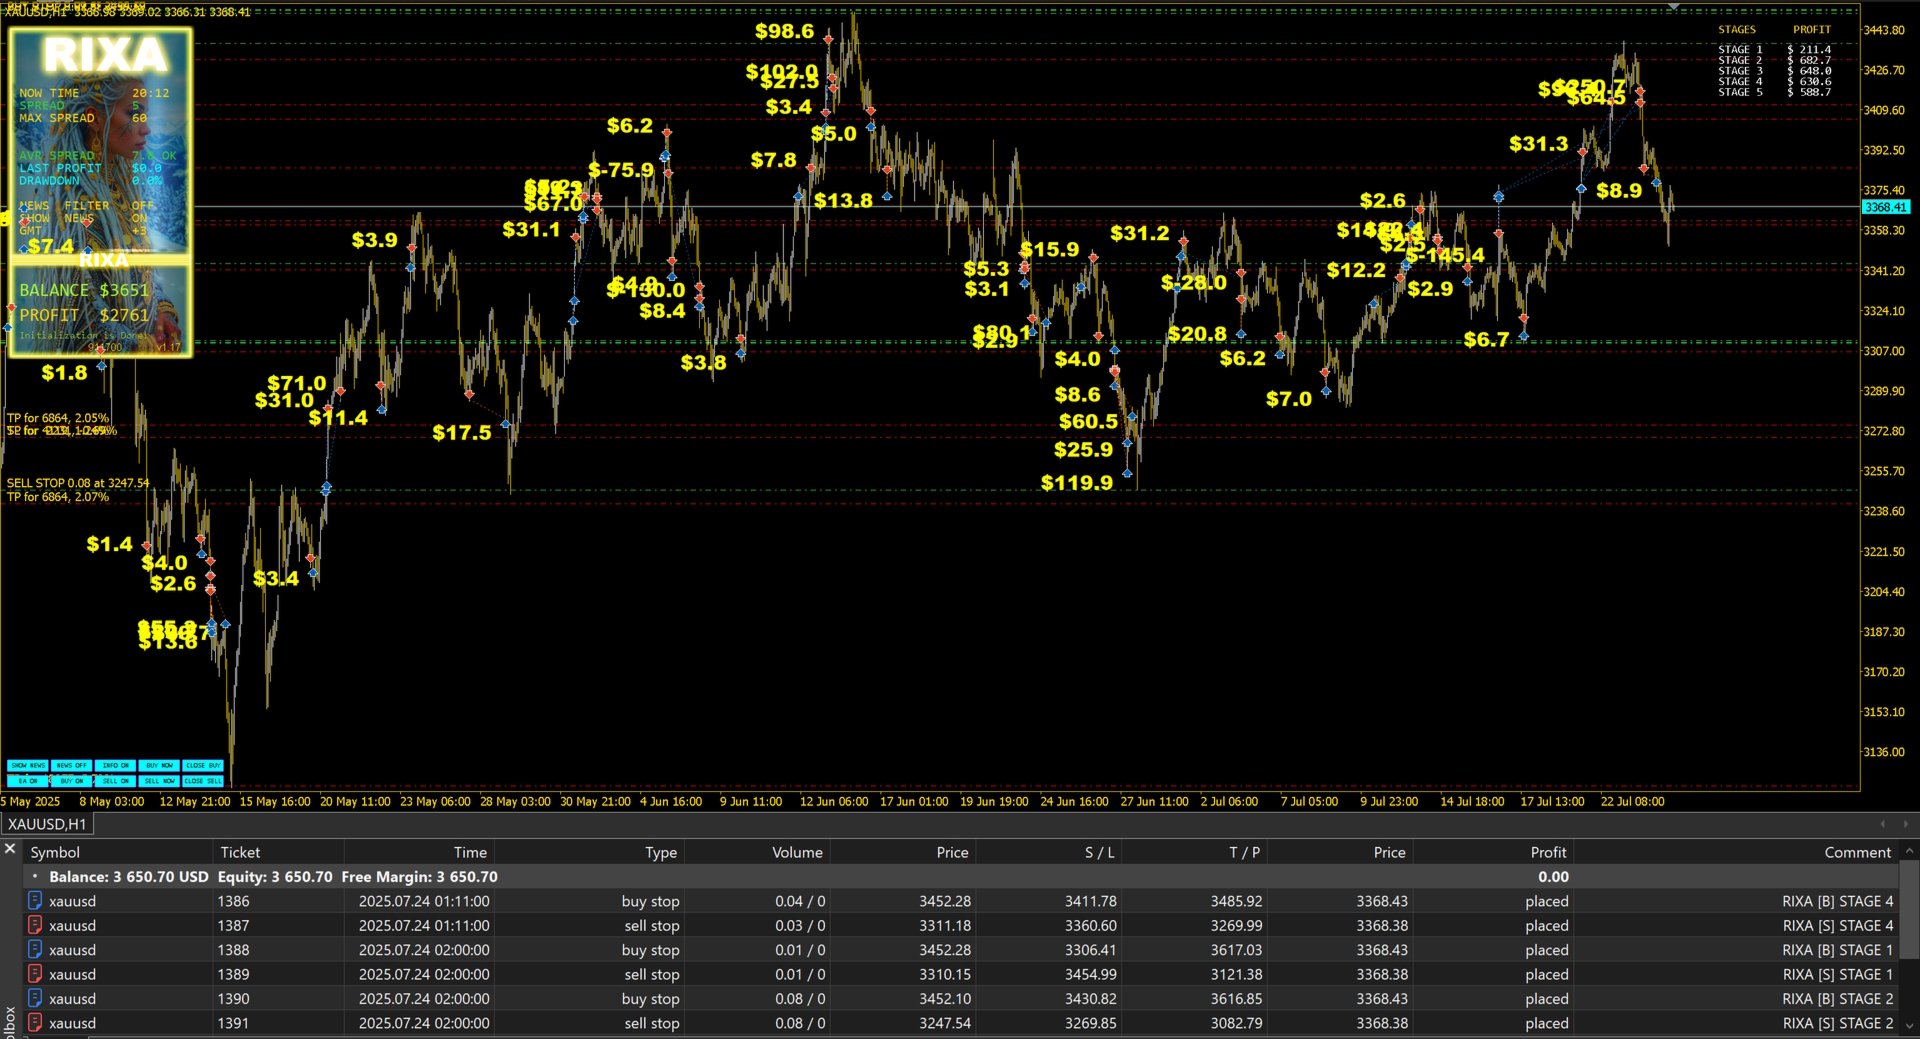Click the comment RIXA [B] STAGE 1
The image size is (1920, 1039).
tap(1837, 950)
